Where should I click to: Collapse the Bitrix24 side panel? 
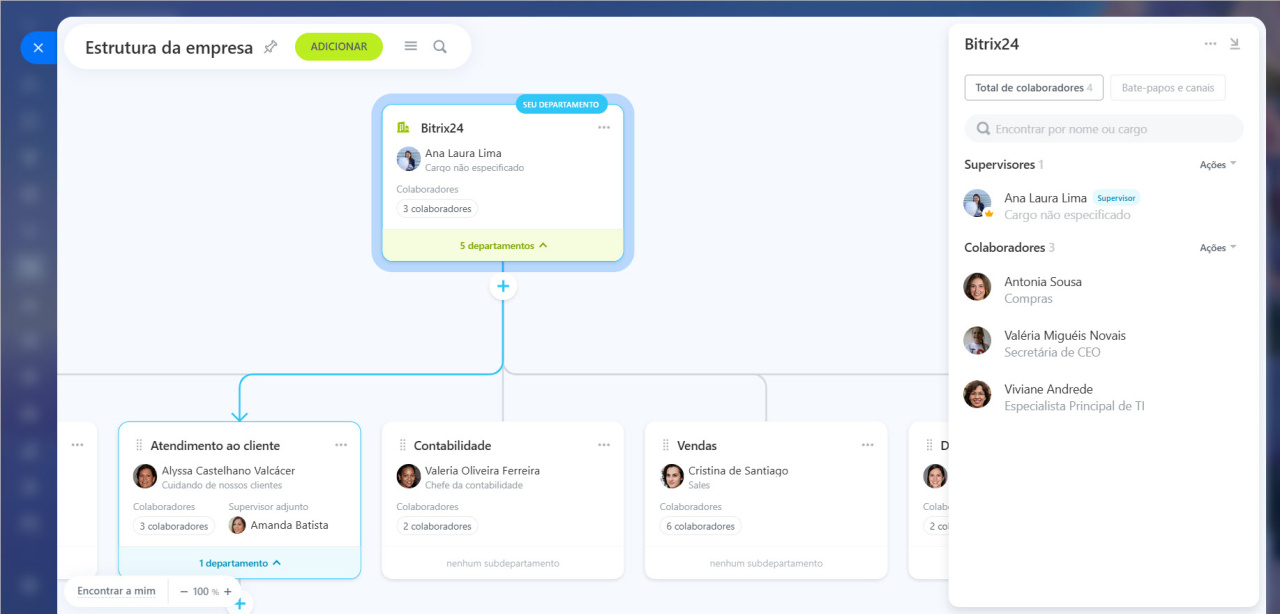[x=1235, y=44]
